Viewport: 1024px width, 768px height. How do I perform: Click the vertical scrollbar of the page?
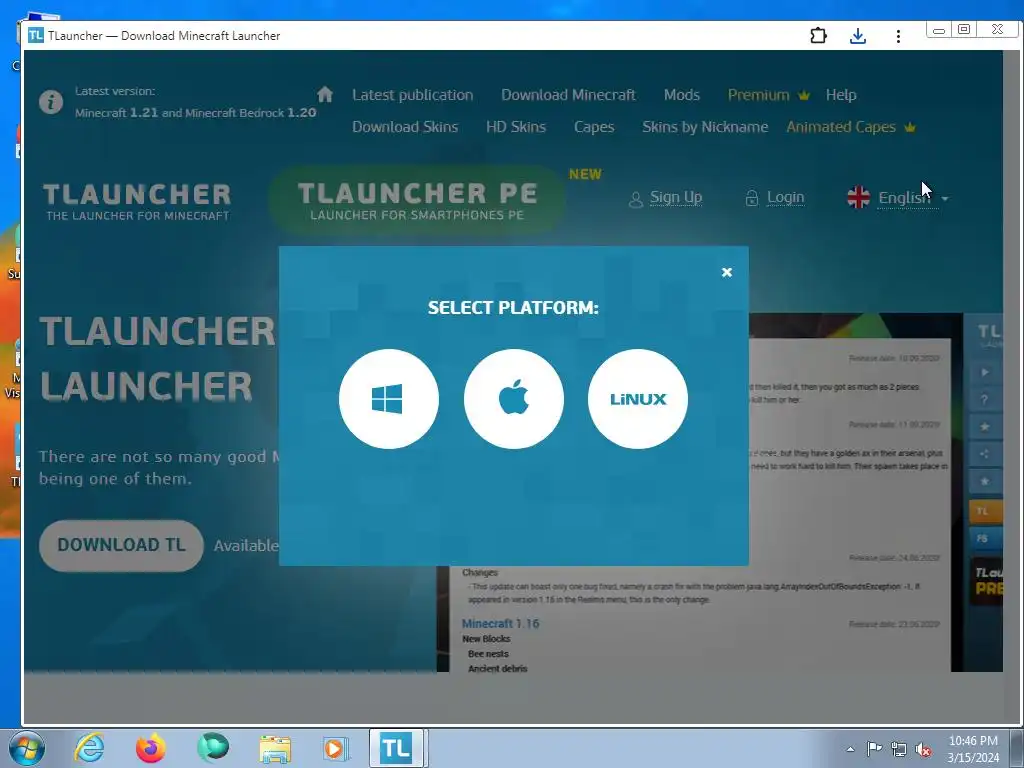pyautogui.click(x=1012, y=387)
